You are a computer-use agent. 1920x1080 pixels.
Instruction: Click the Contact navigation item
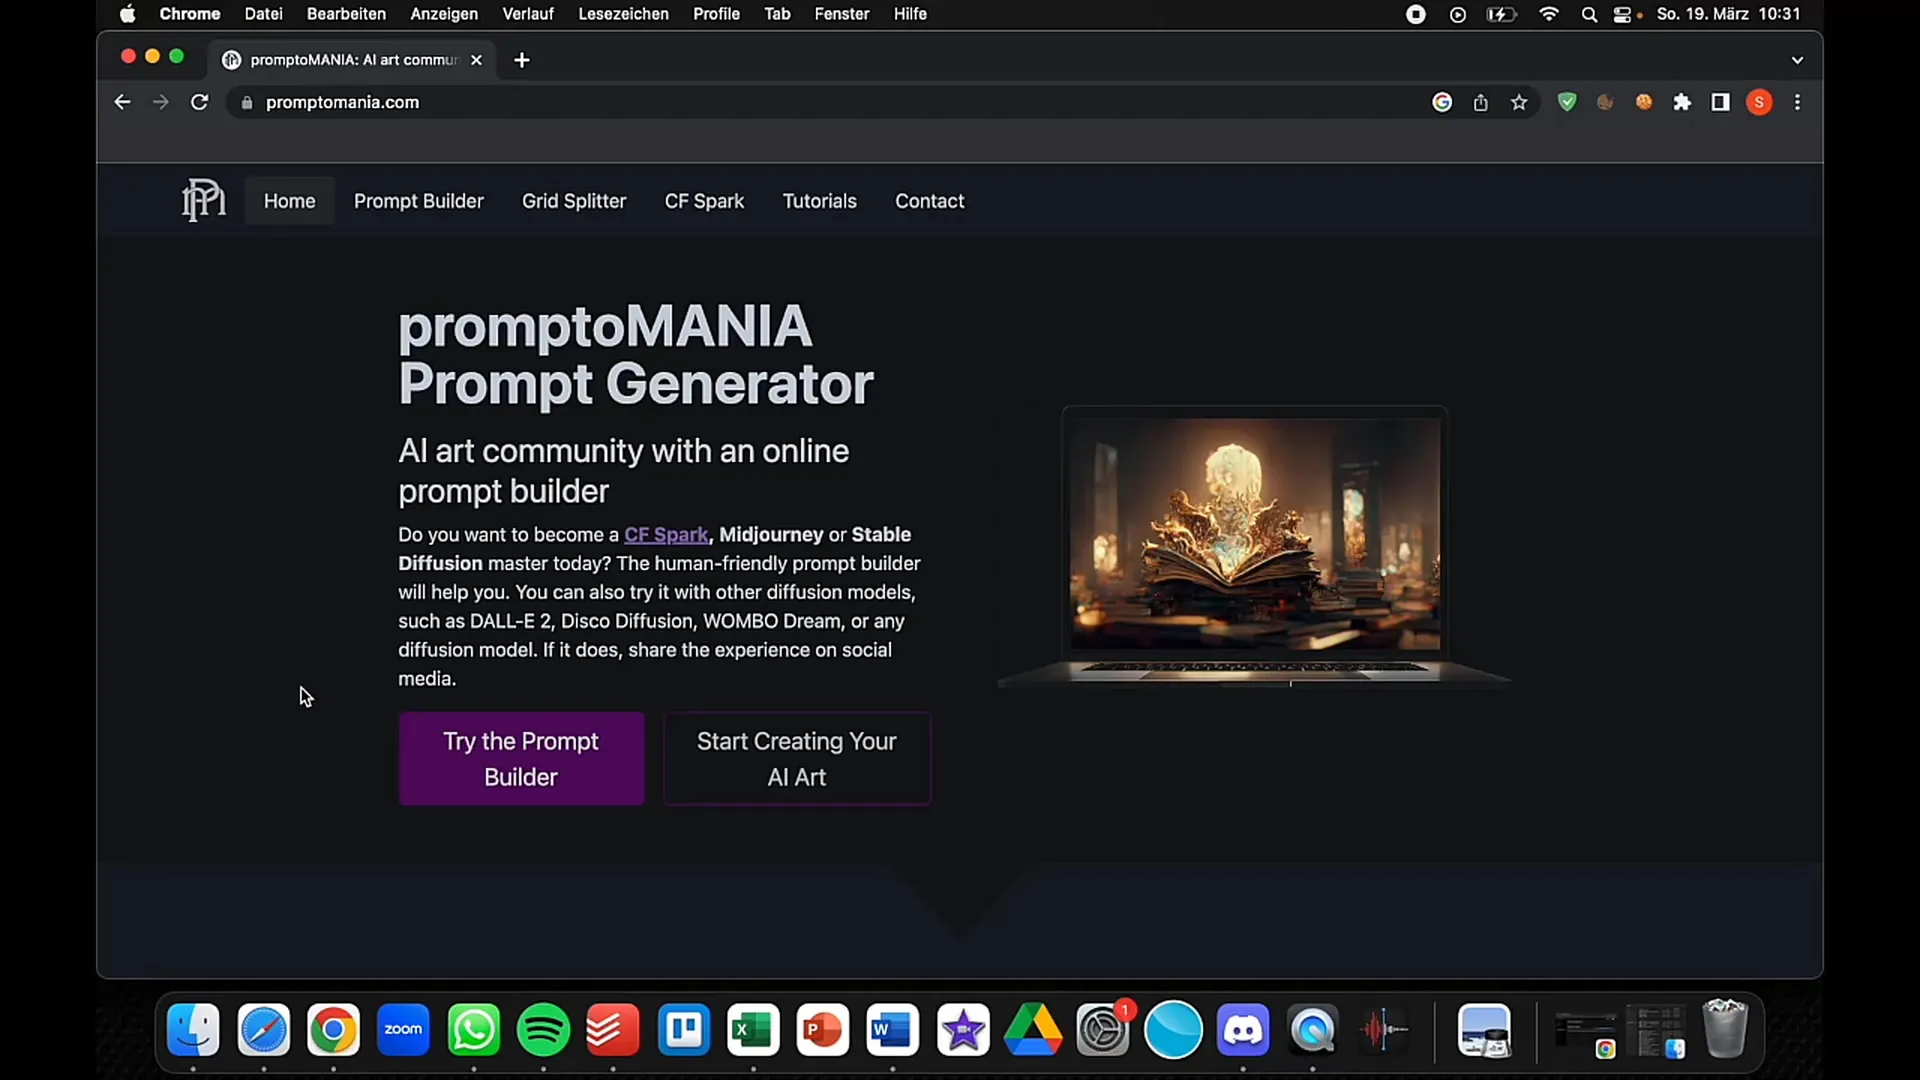pyautogui.click(x=930, y=200)
